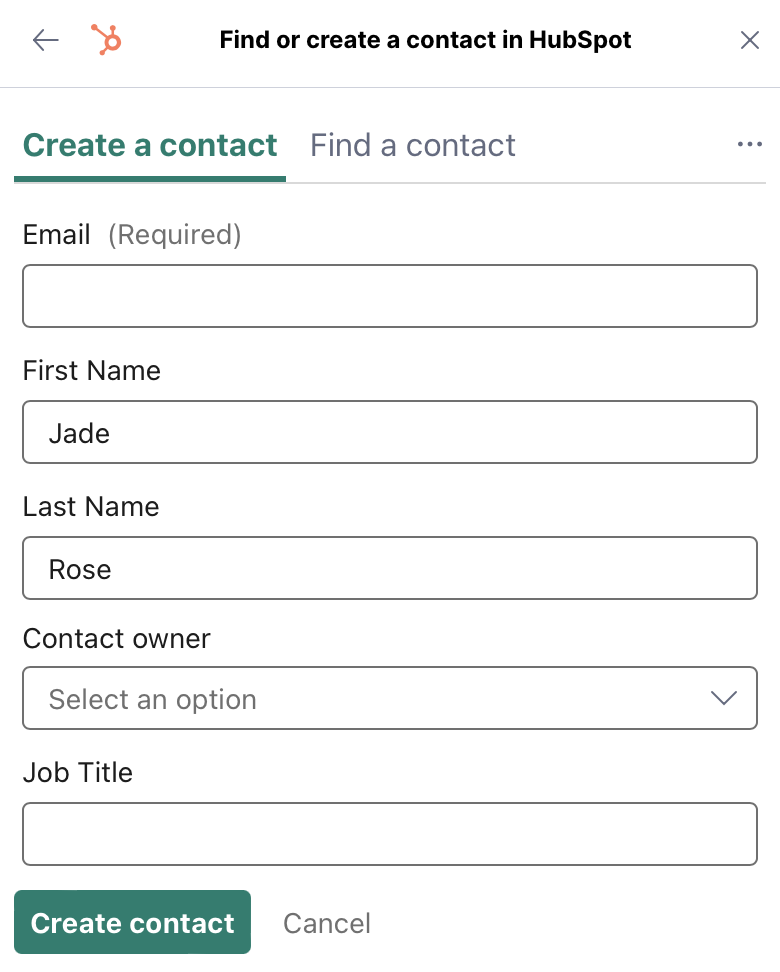780x972 pixels.
Task: Open the Select an option dropdown
Action: click(x=390, y=698)
